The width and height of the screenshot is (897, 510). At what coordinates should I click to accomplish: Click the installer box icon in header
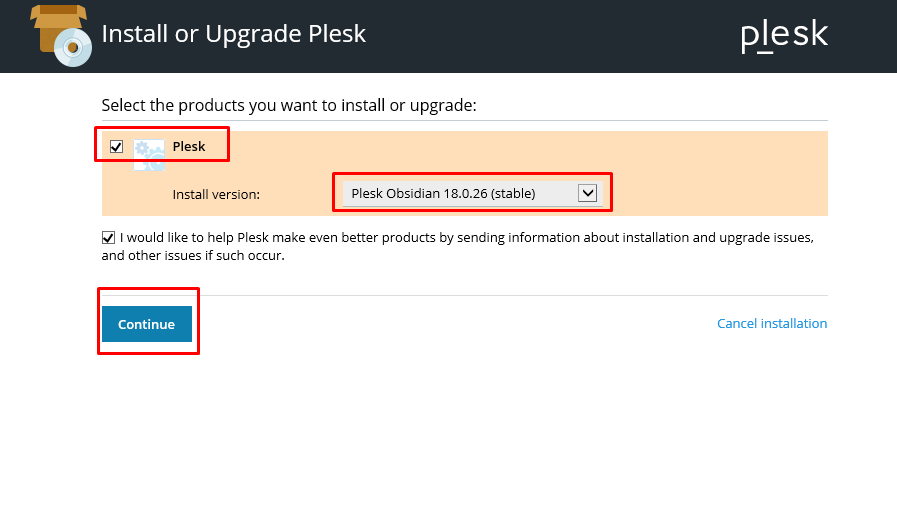pos(61,35)
